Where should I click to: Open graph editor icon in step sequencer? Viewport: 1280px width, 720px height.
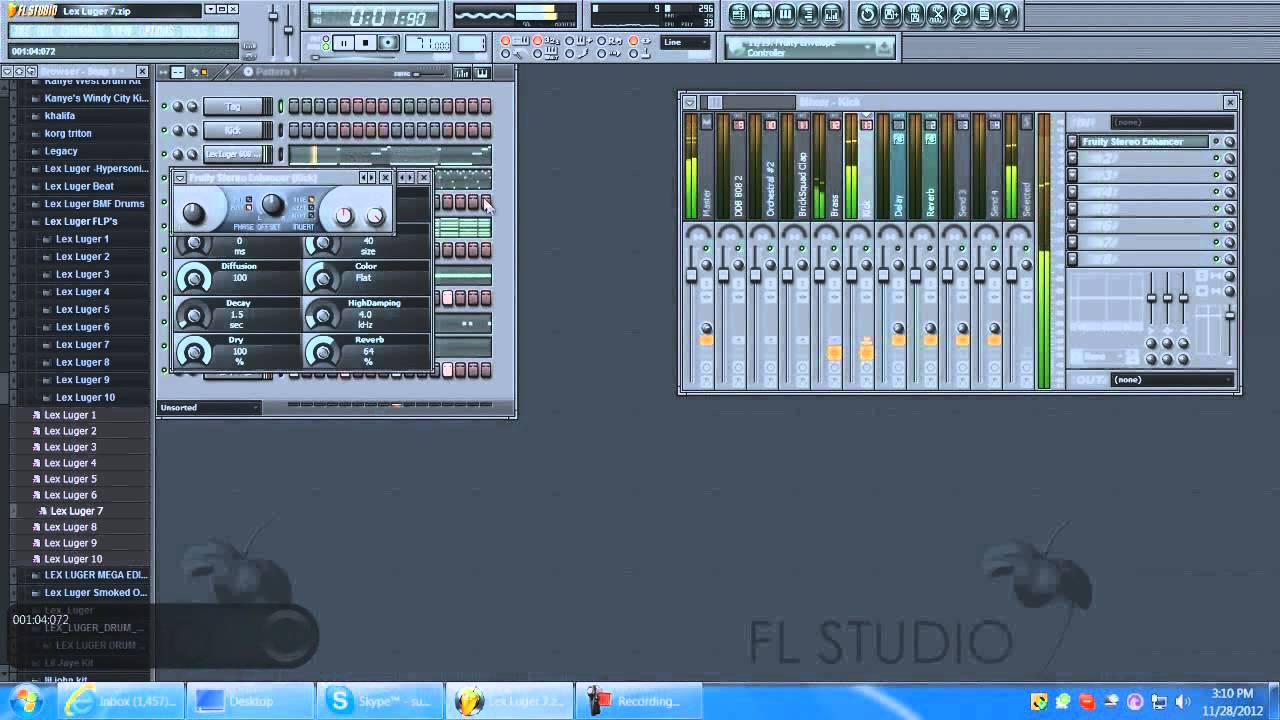point(462,72)
